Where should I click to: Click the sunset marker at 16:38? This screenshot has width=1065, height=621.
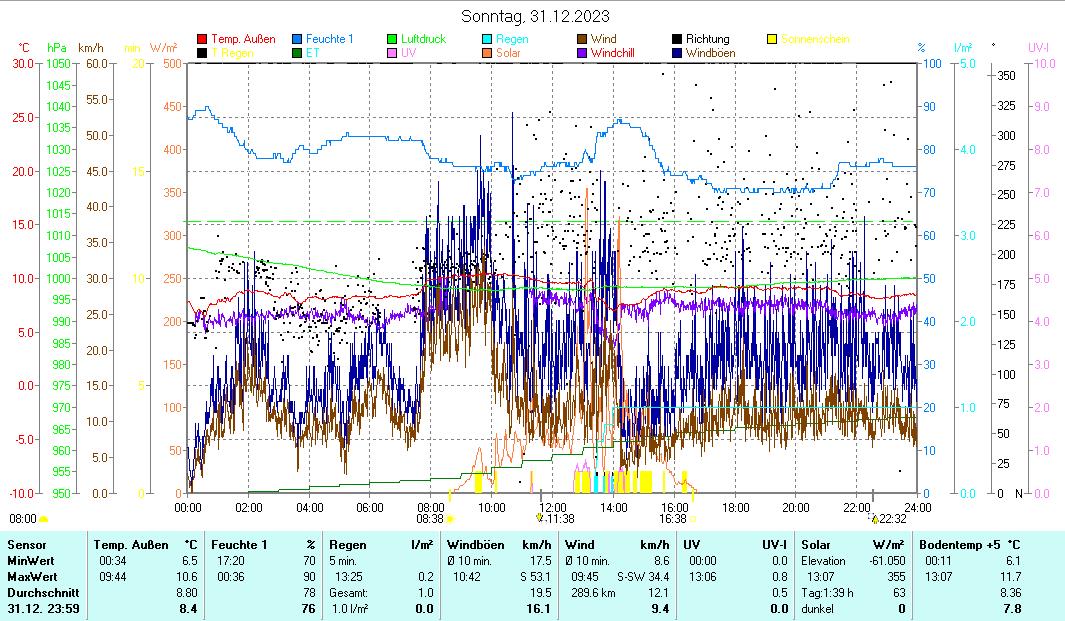693,519
